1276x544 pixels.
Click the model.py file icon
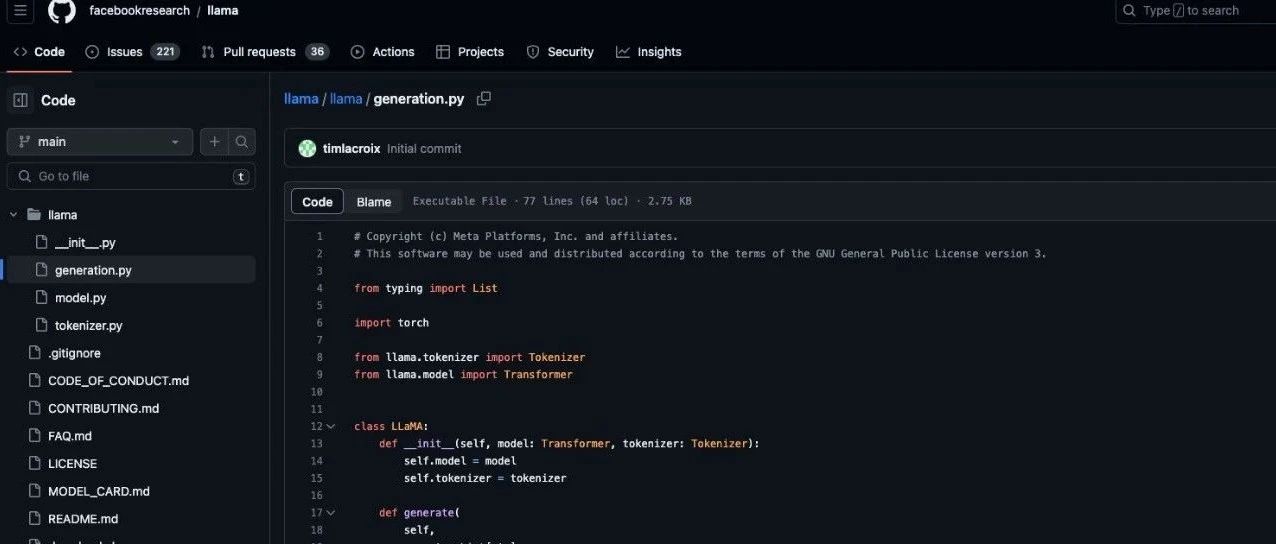pos(41,298)
